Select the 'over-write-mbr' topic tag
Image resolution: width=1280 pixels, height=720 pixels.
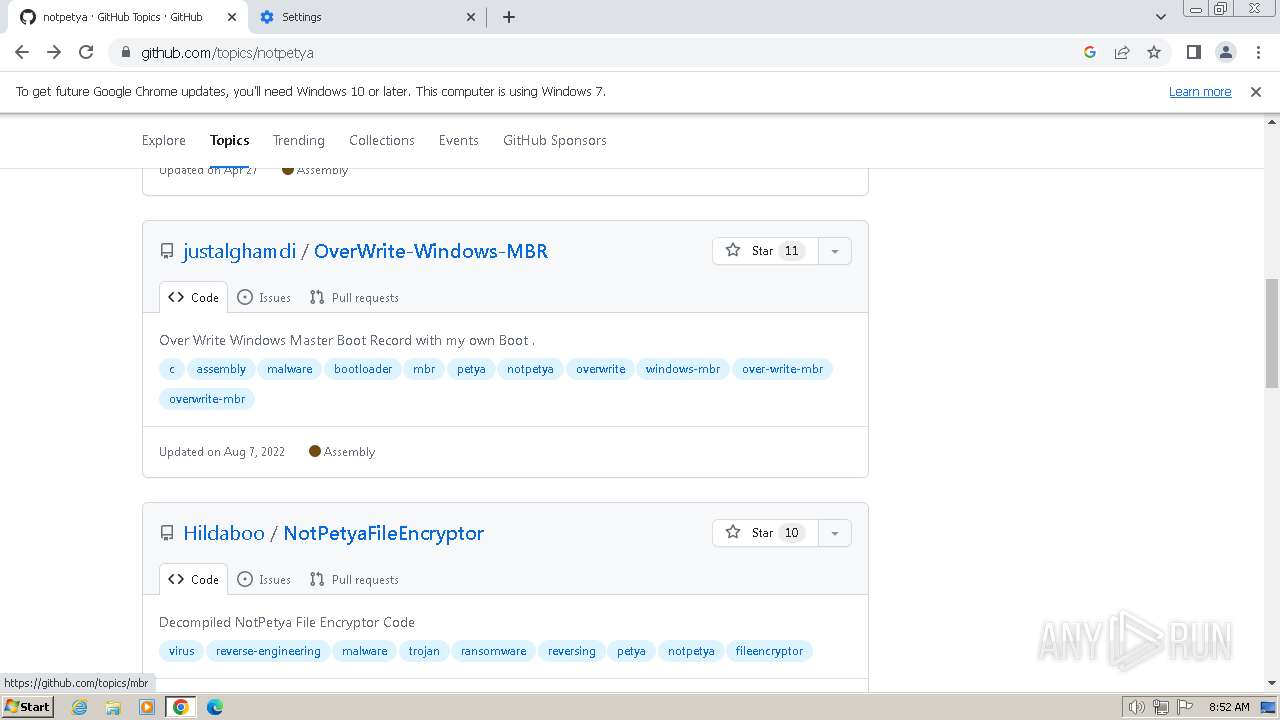tap(782, 369)
